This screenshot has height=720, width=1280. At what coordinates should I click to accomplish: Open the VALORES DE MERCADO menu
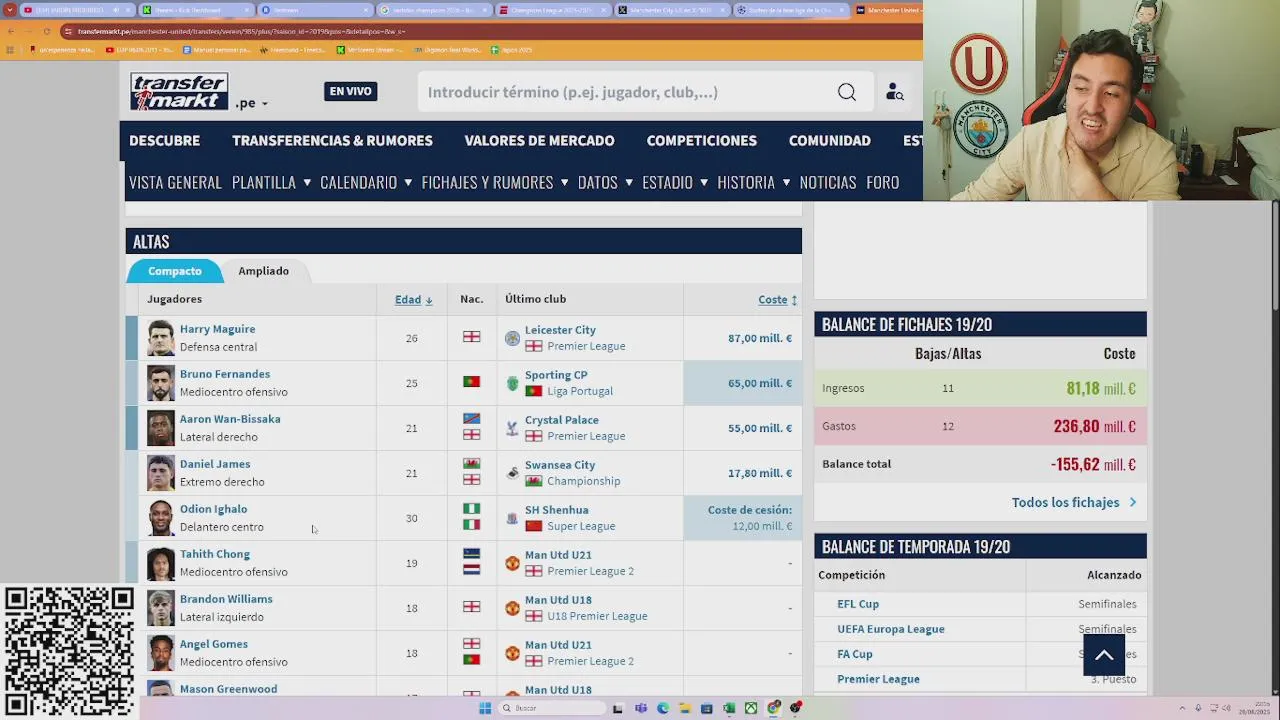[x=539, y=141]
